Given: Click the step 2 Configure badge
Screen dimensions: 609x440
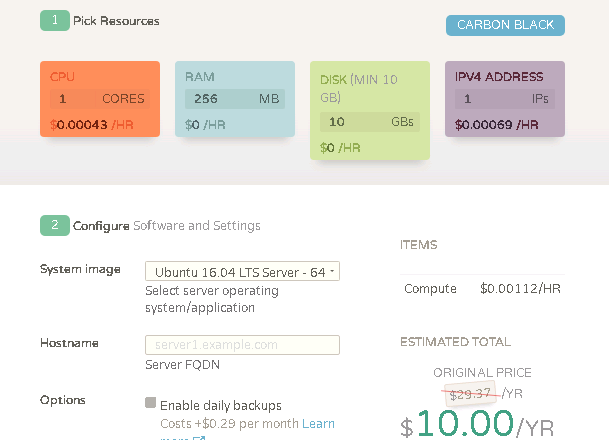Looking at the screenshot, I should pos(54,225).
